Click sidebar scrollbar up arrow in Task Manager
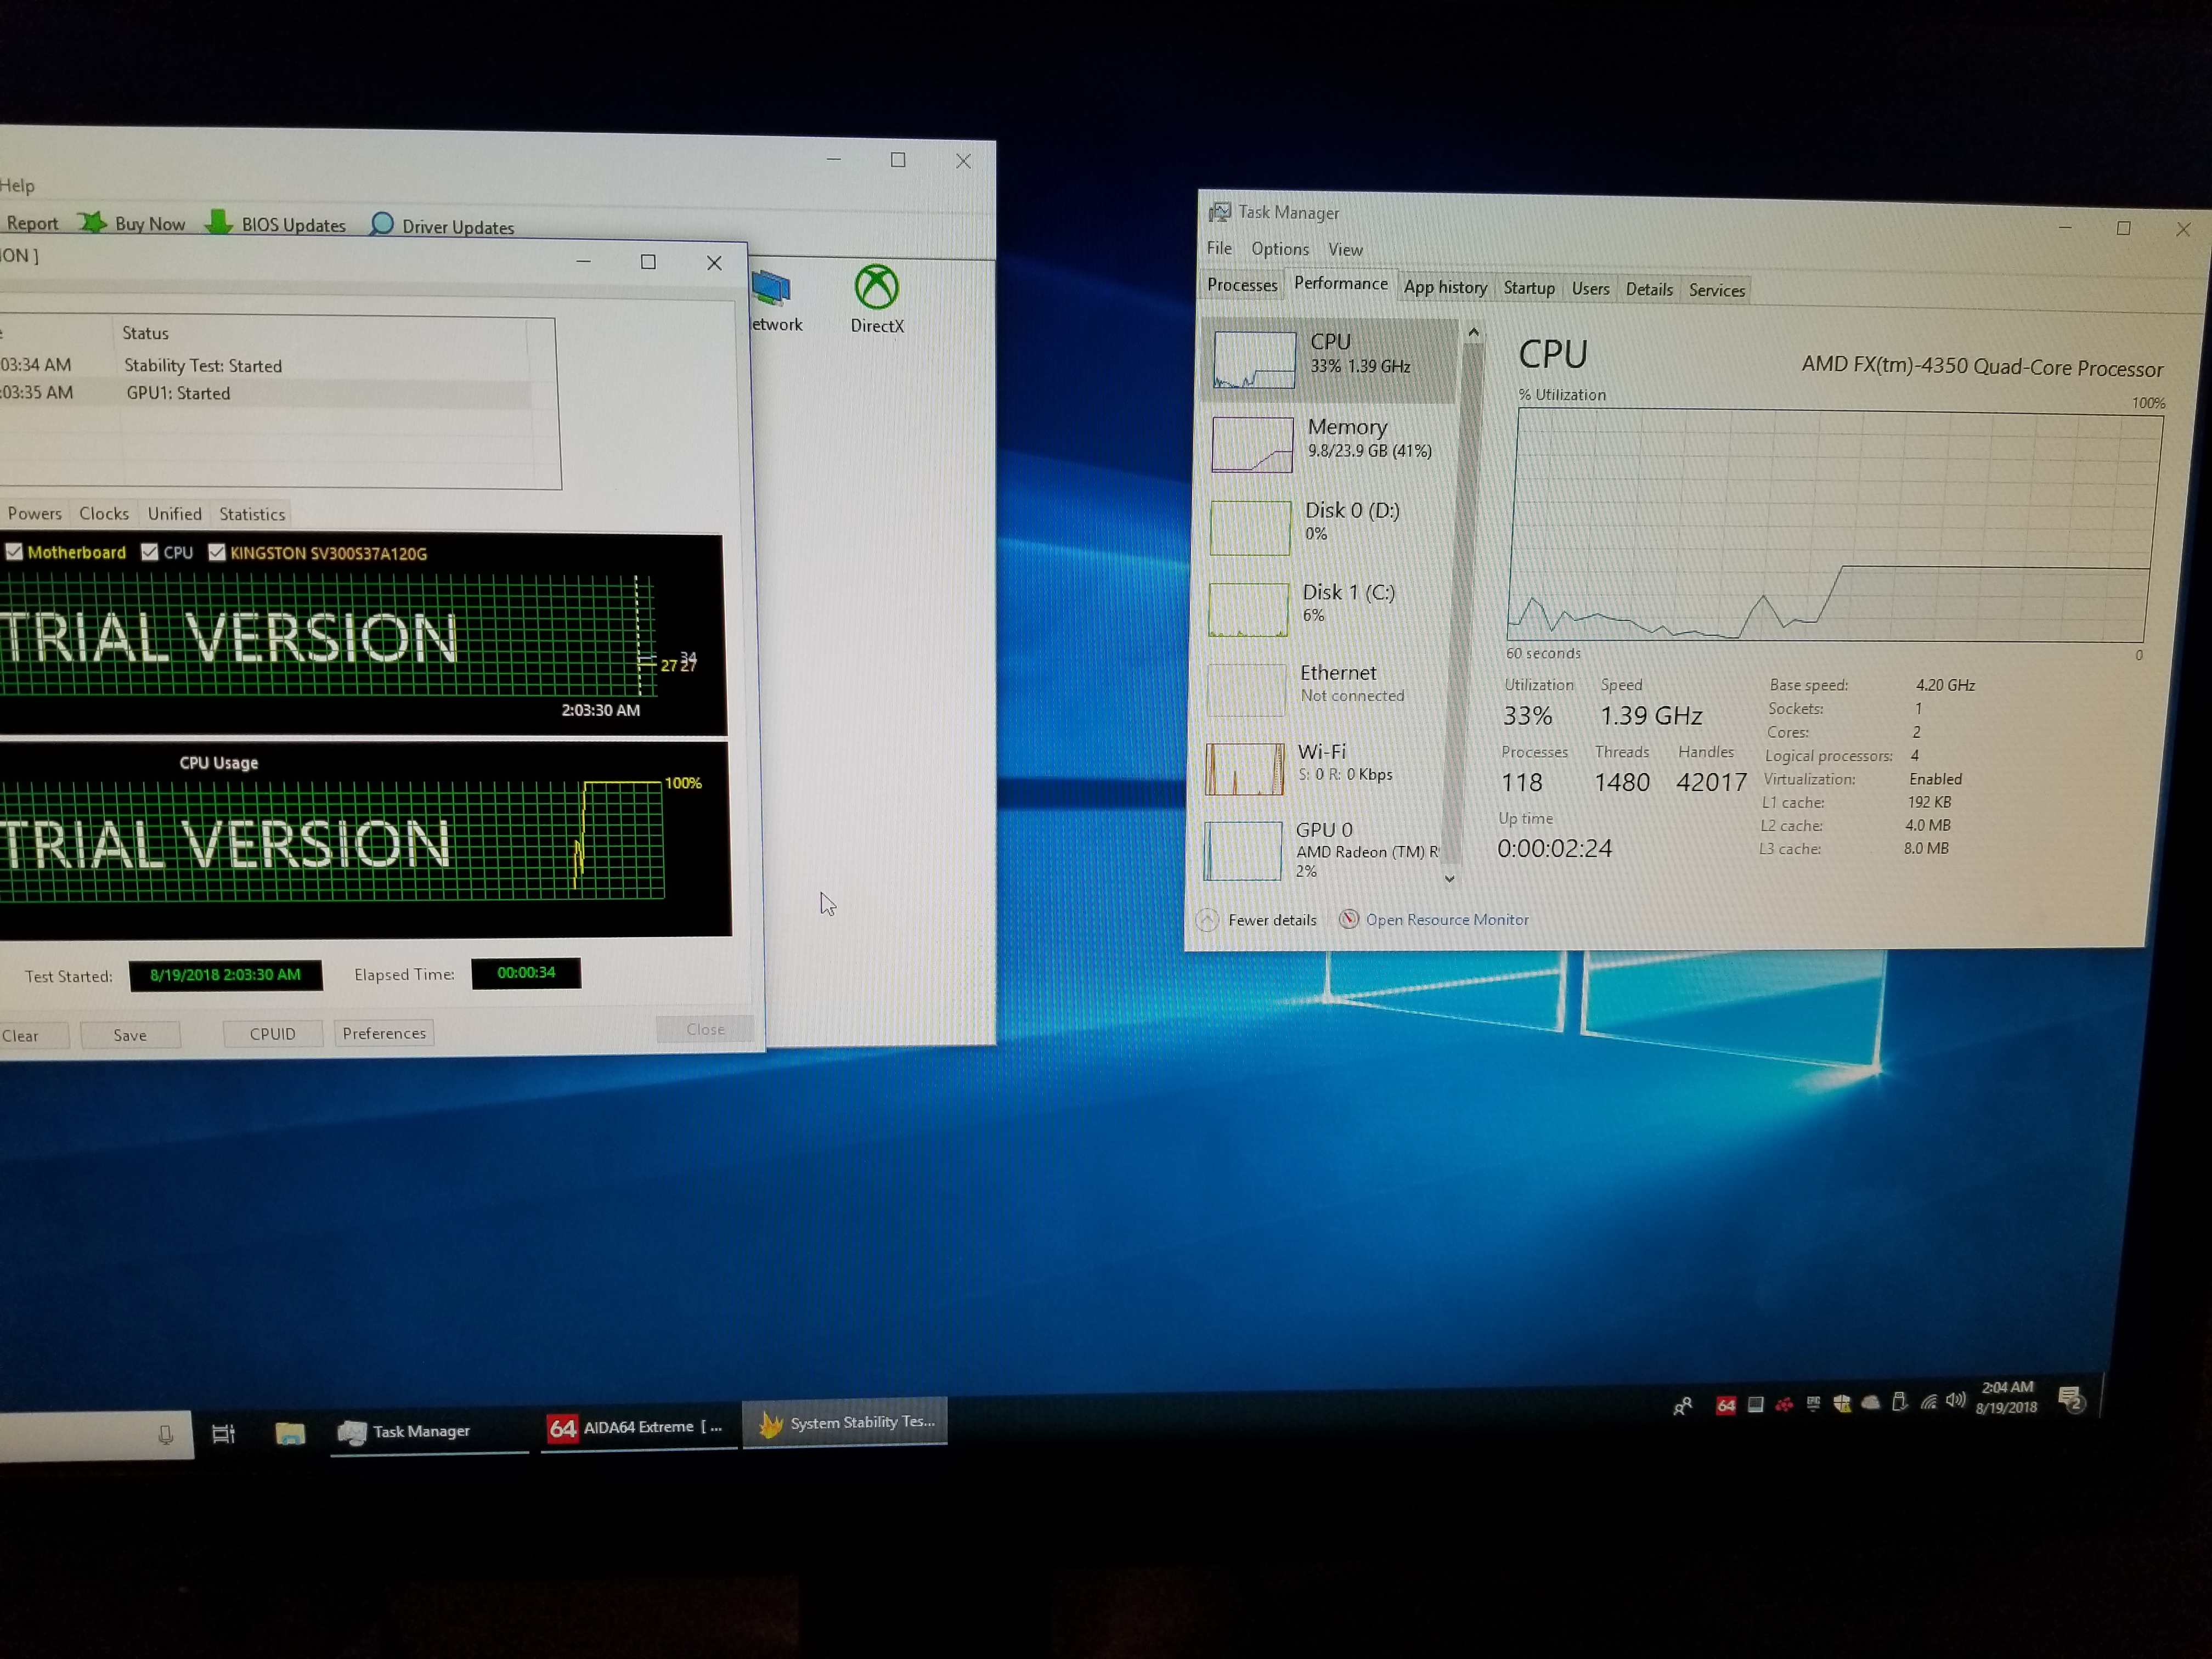The height and width of the screenshot is (1659, 2212). point(1473,332)
